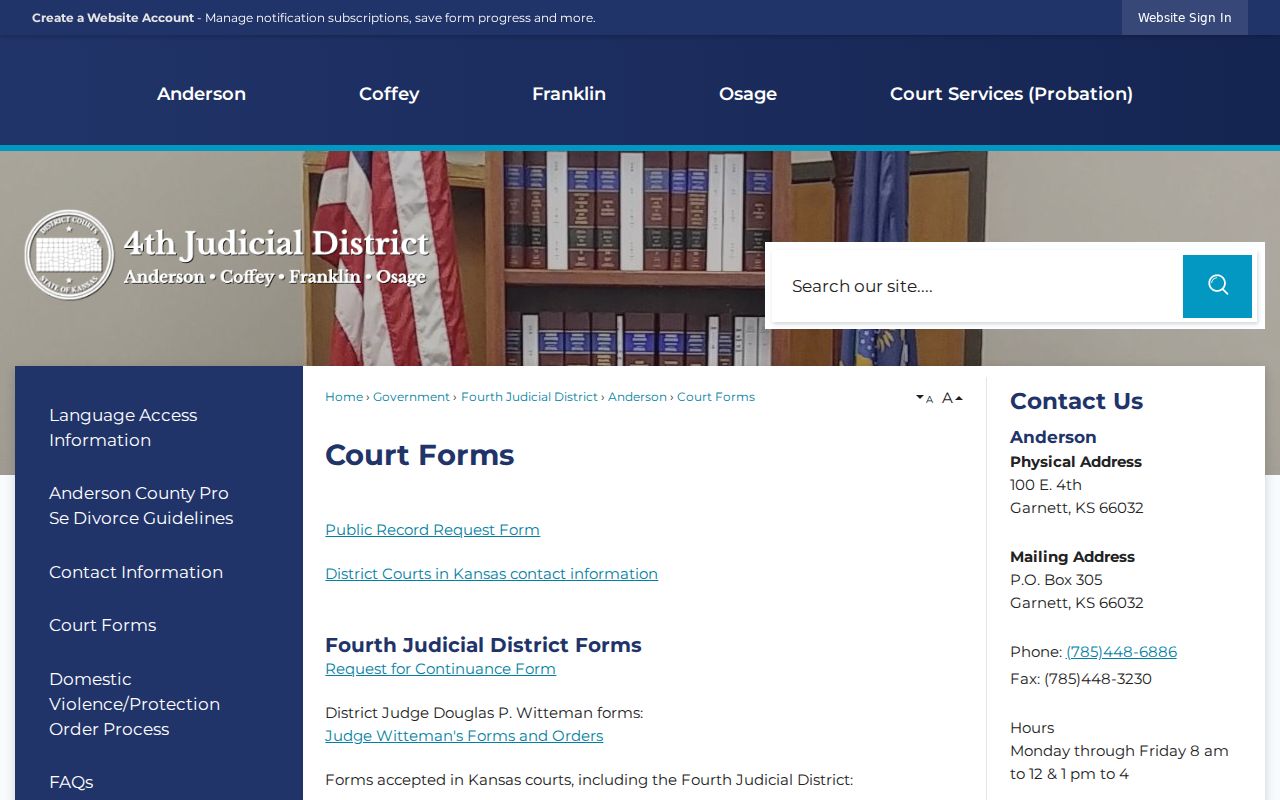Click the 4th Judicial District seal logo
1280x800 pixels.
(x=69, y=255)
